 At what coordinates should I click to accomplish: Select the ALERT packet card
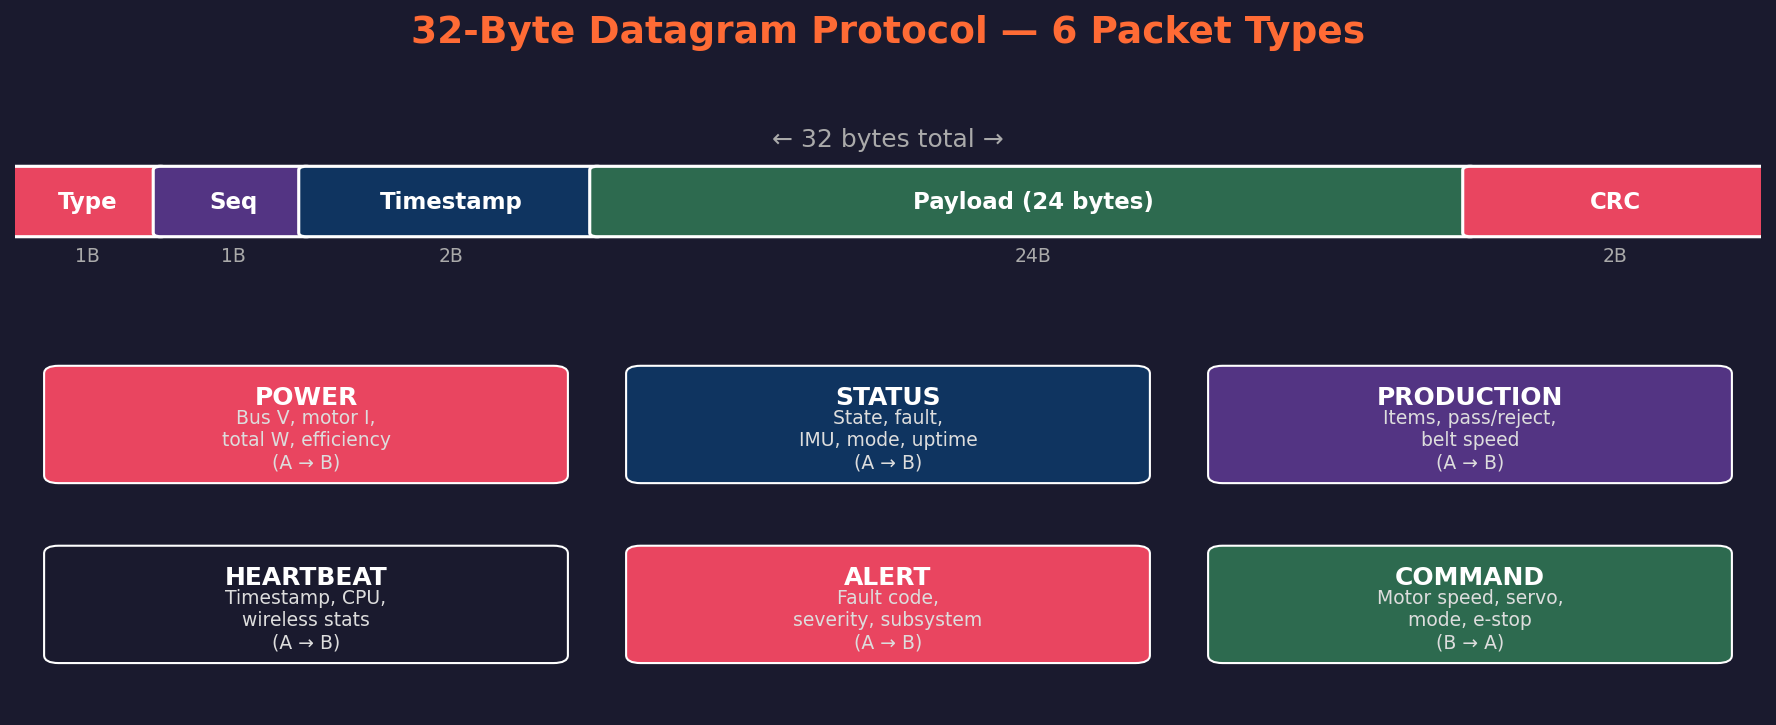tap(888, 604)
